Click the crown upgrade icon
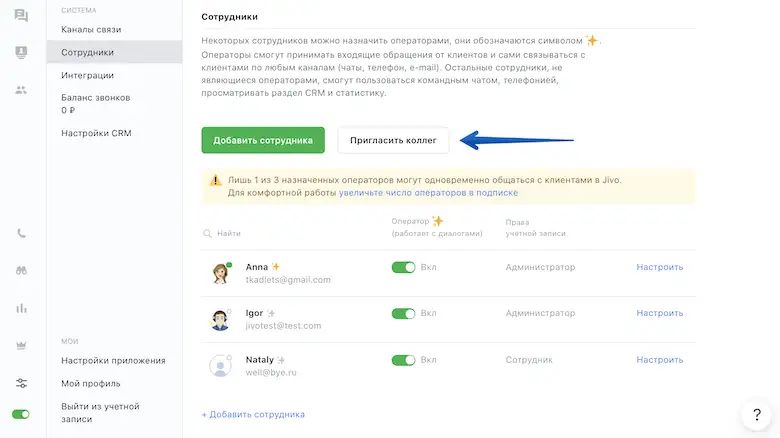The width and height of the screenshot is (780, 438). coord(21,345)
